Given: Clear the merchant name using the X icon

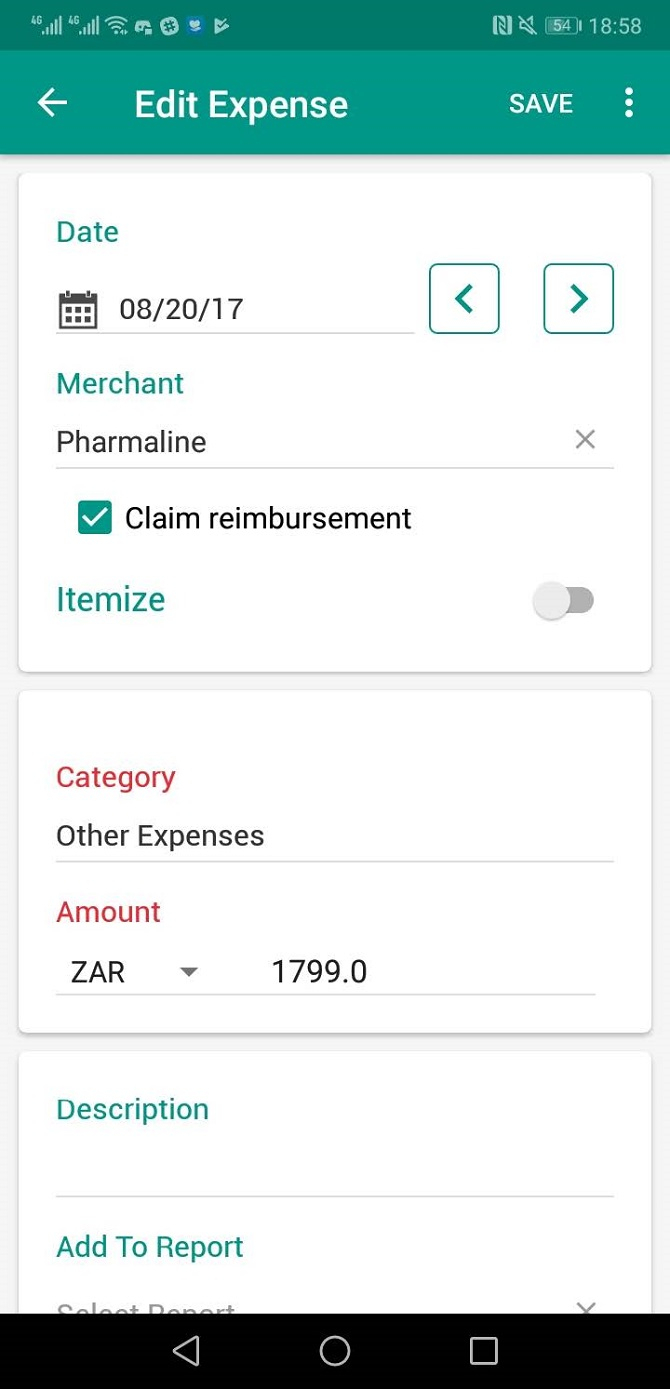Looking at the screenshot, I should 584,439.
